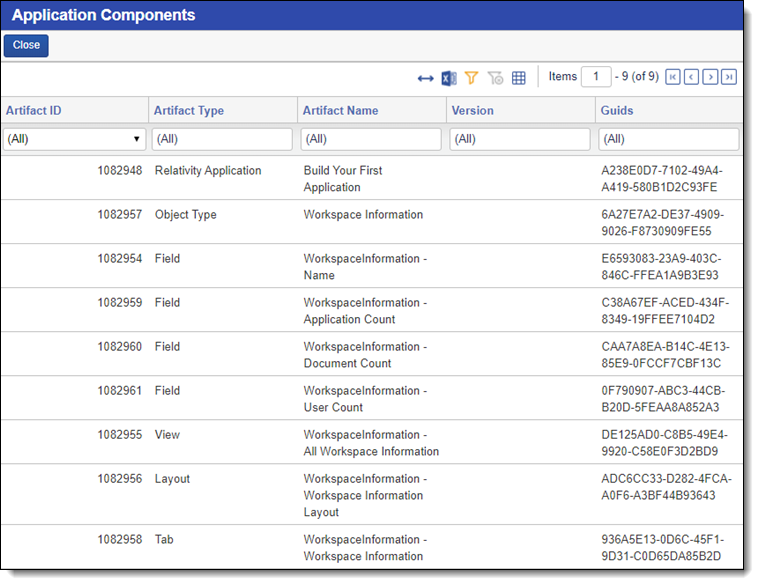759x585 pixels.
Task: Click the Artifact Name filter box
Action: pos(371,139)
